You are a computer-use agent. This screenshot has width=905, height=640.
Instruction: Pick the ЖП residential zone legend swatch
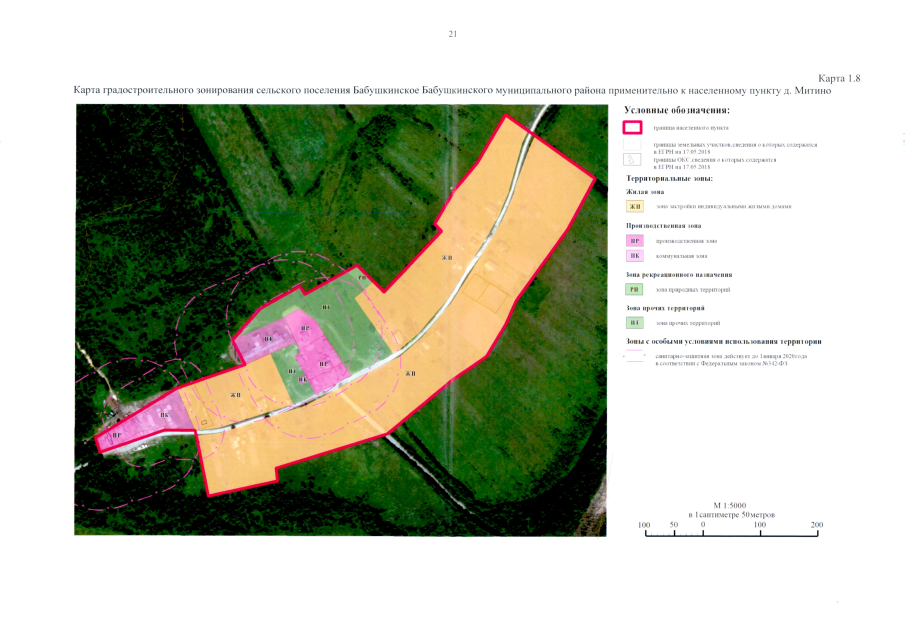[x=633, y=207]
